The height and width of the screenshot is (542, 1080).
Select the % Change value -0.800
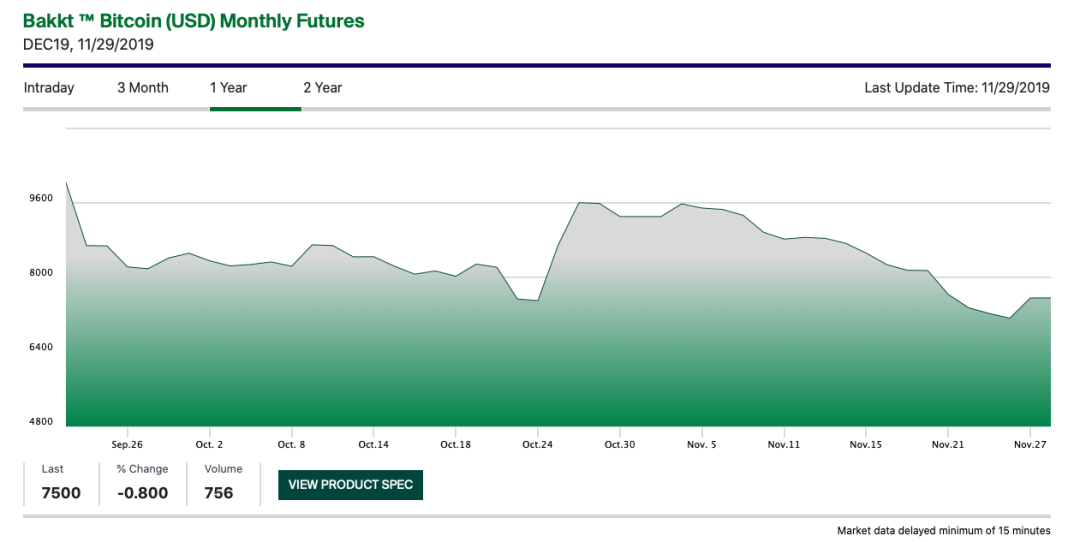[143, 493]
